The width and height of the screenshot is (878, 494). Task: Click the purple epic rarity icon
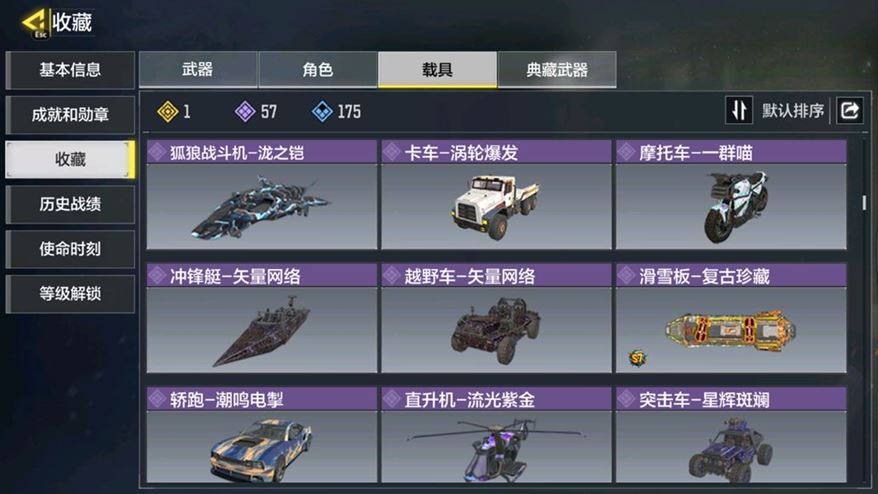245,111
